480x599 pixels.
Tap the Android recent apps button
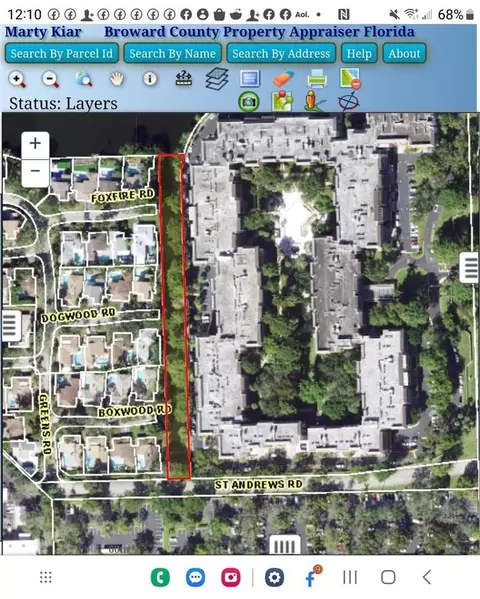coord(350,577)
